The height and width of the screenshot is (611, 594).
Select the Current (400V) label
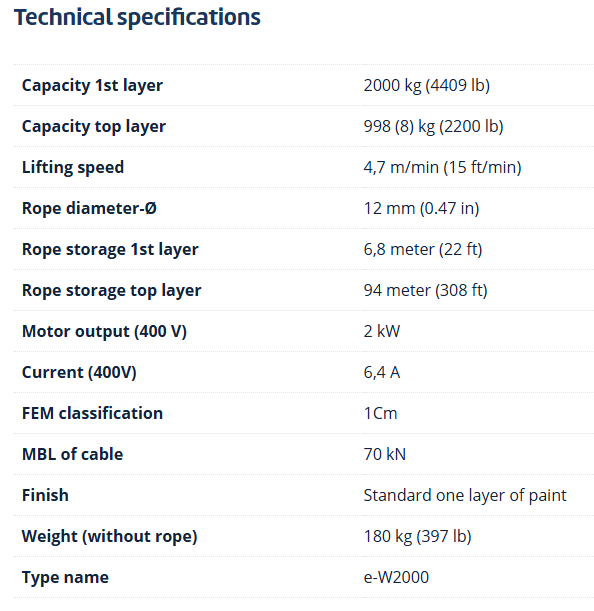coord(79,372)
